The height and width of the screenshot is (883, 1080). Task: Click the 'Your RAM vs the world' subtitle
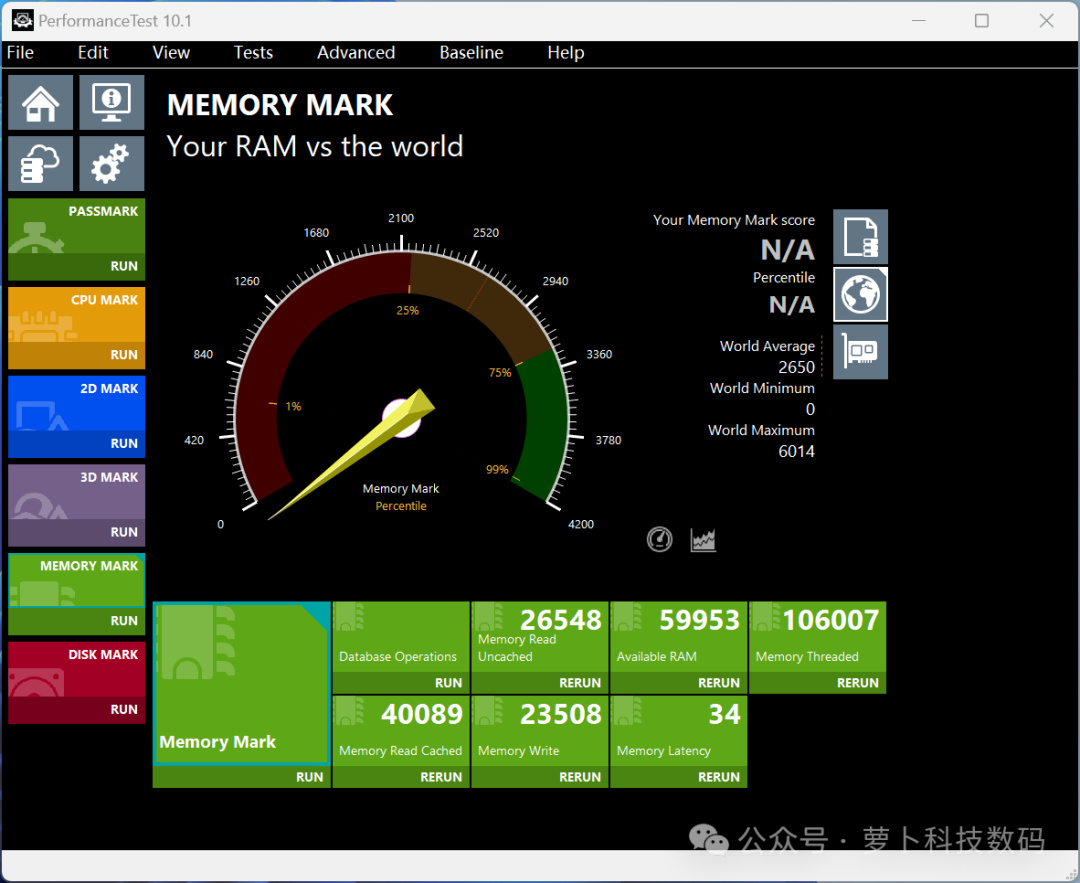(315, 147)
